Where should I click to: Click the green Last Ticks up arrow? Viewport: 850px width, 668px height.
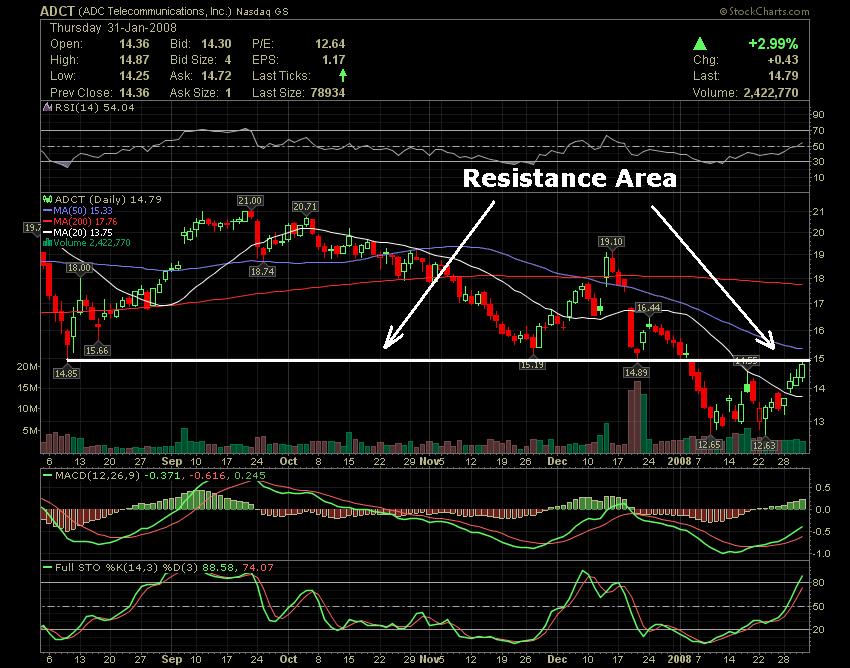click(343, 75)
